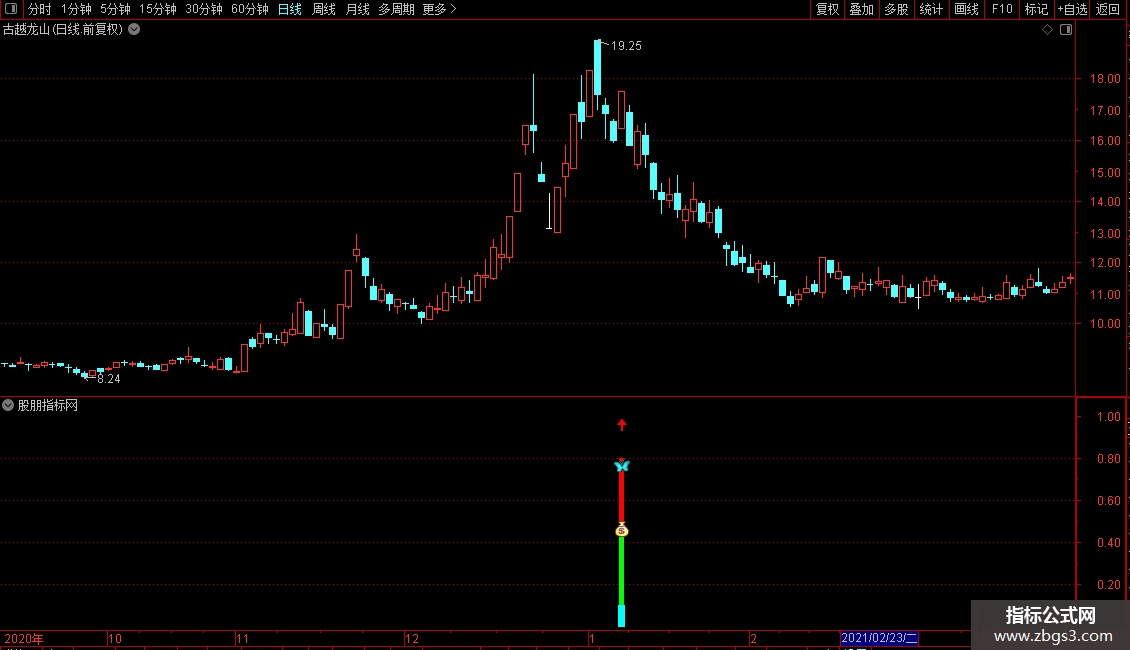Click the 股朋指标网 indicator label
Image resolution: width=1130 pixels, height=650 pixels.
pyautogui.click(x=48, y=406)
